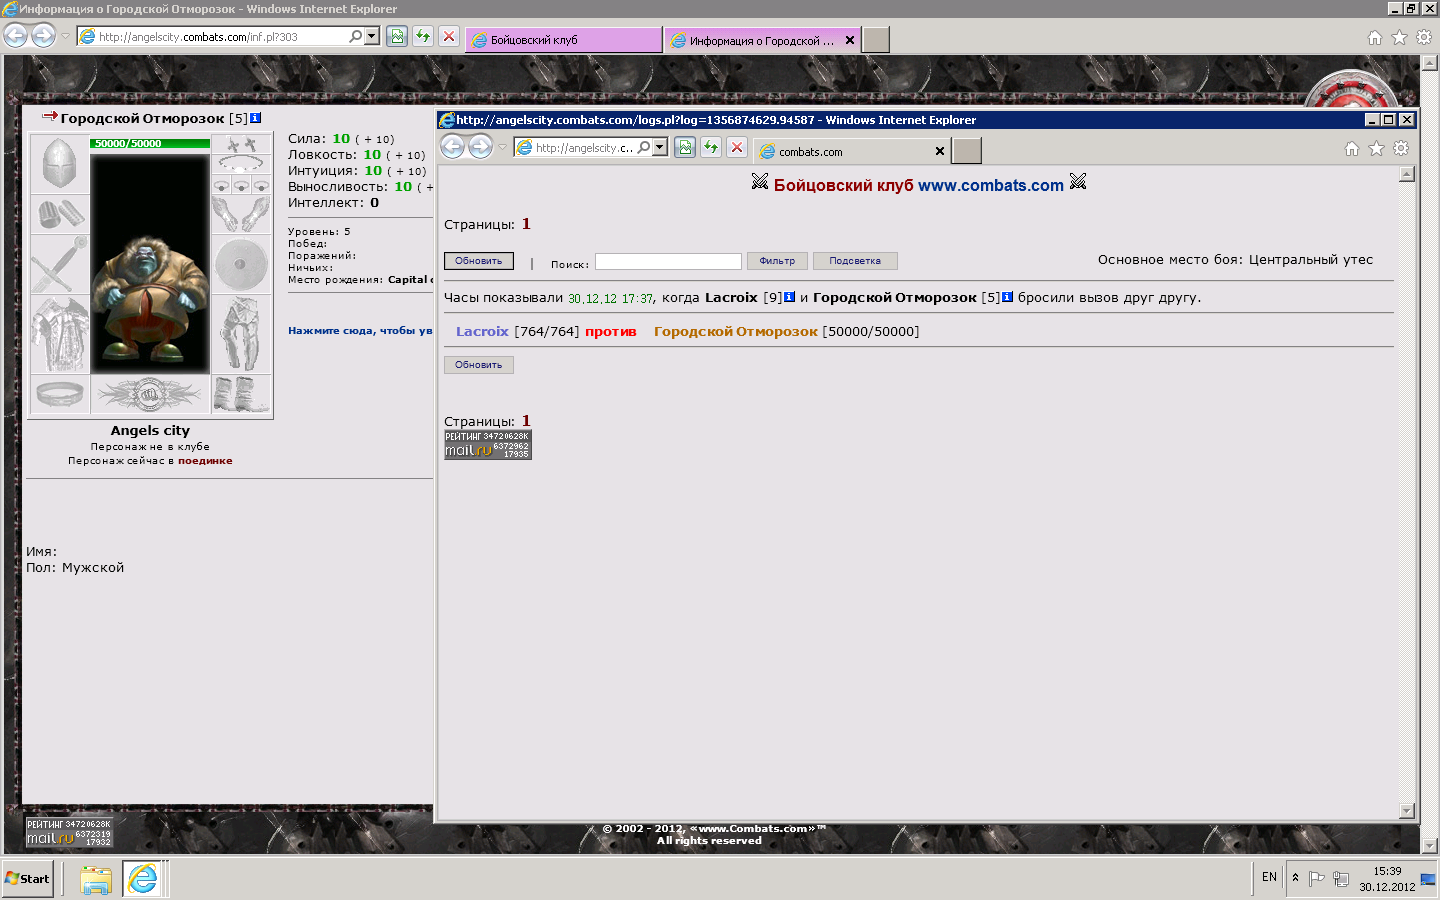Open info icon next to Городской Отморозок in log
1440x900 pixels.
tap(1007, 297)
